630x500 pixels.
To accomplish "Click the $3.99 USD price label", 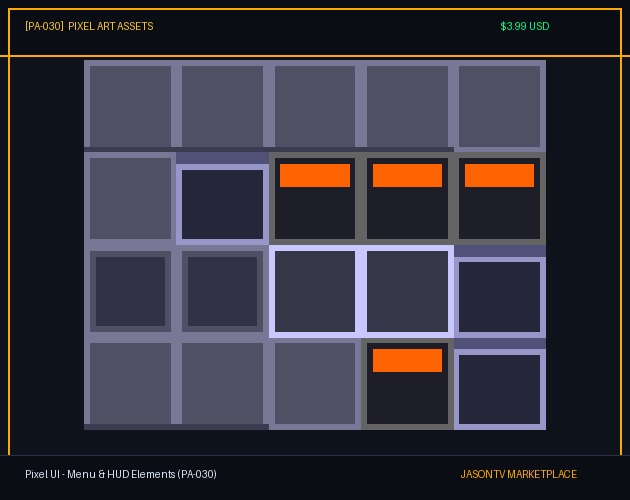I will coord(524,27).
